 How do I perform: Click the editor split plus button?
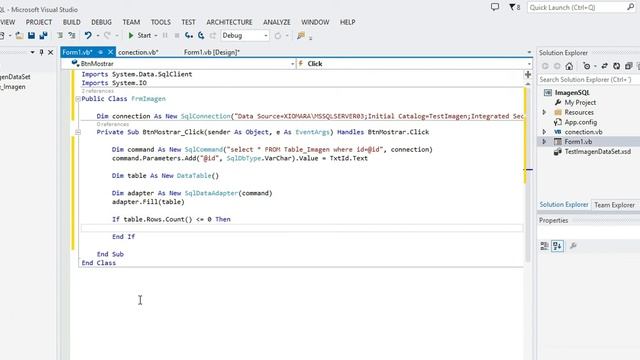(x=528, y=75)
